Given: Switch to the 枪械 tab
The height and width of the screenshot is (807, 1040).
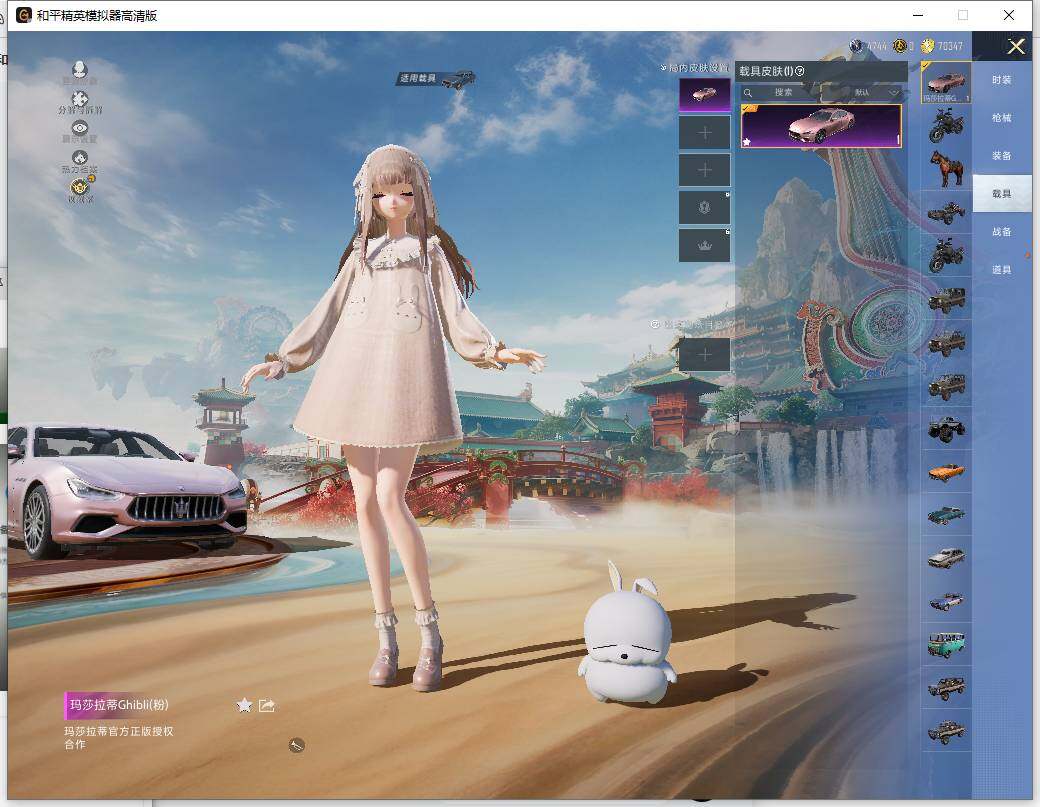Looking at the screenshot, I should pyautogui.click(x=1001, y=118).
